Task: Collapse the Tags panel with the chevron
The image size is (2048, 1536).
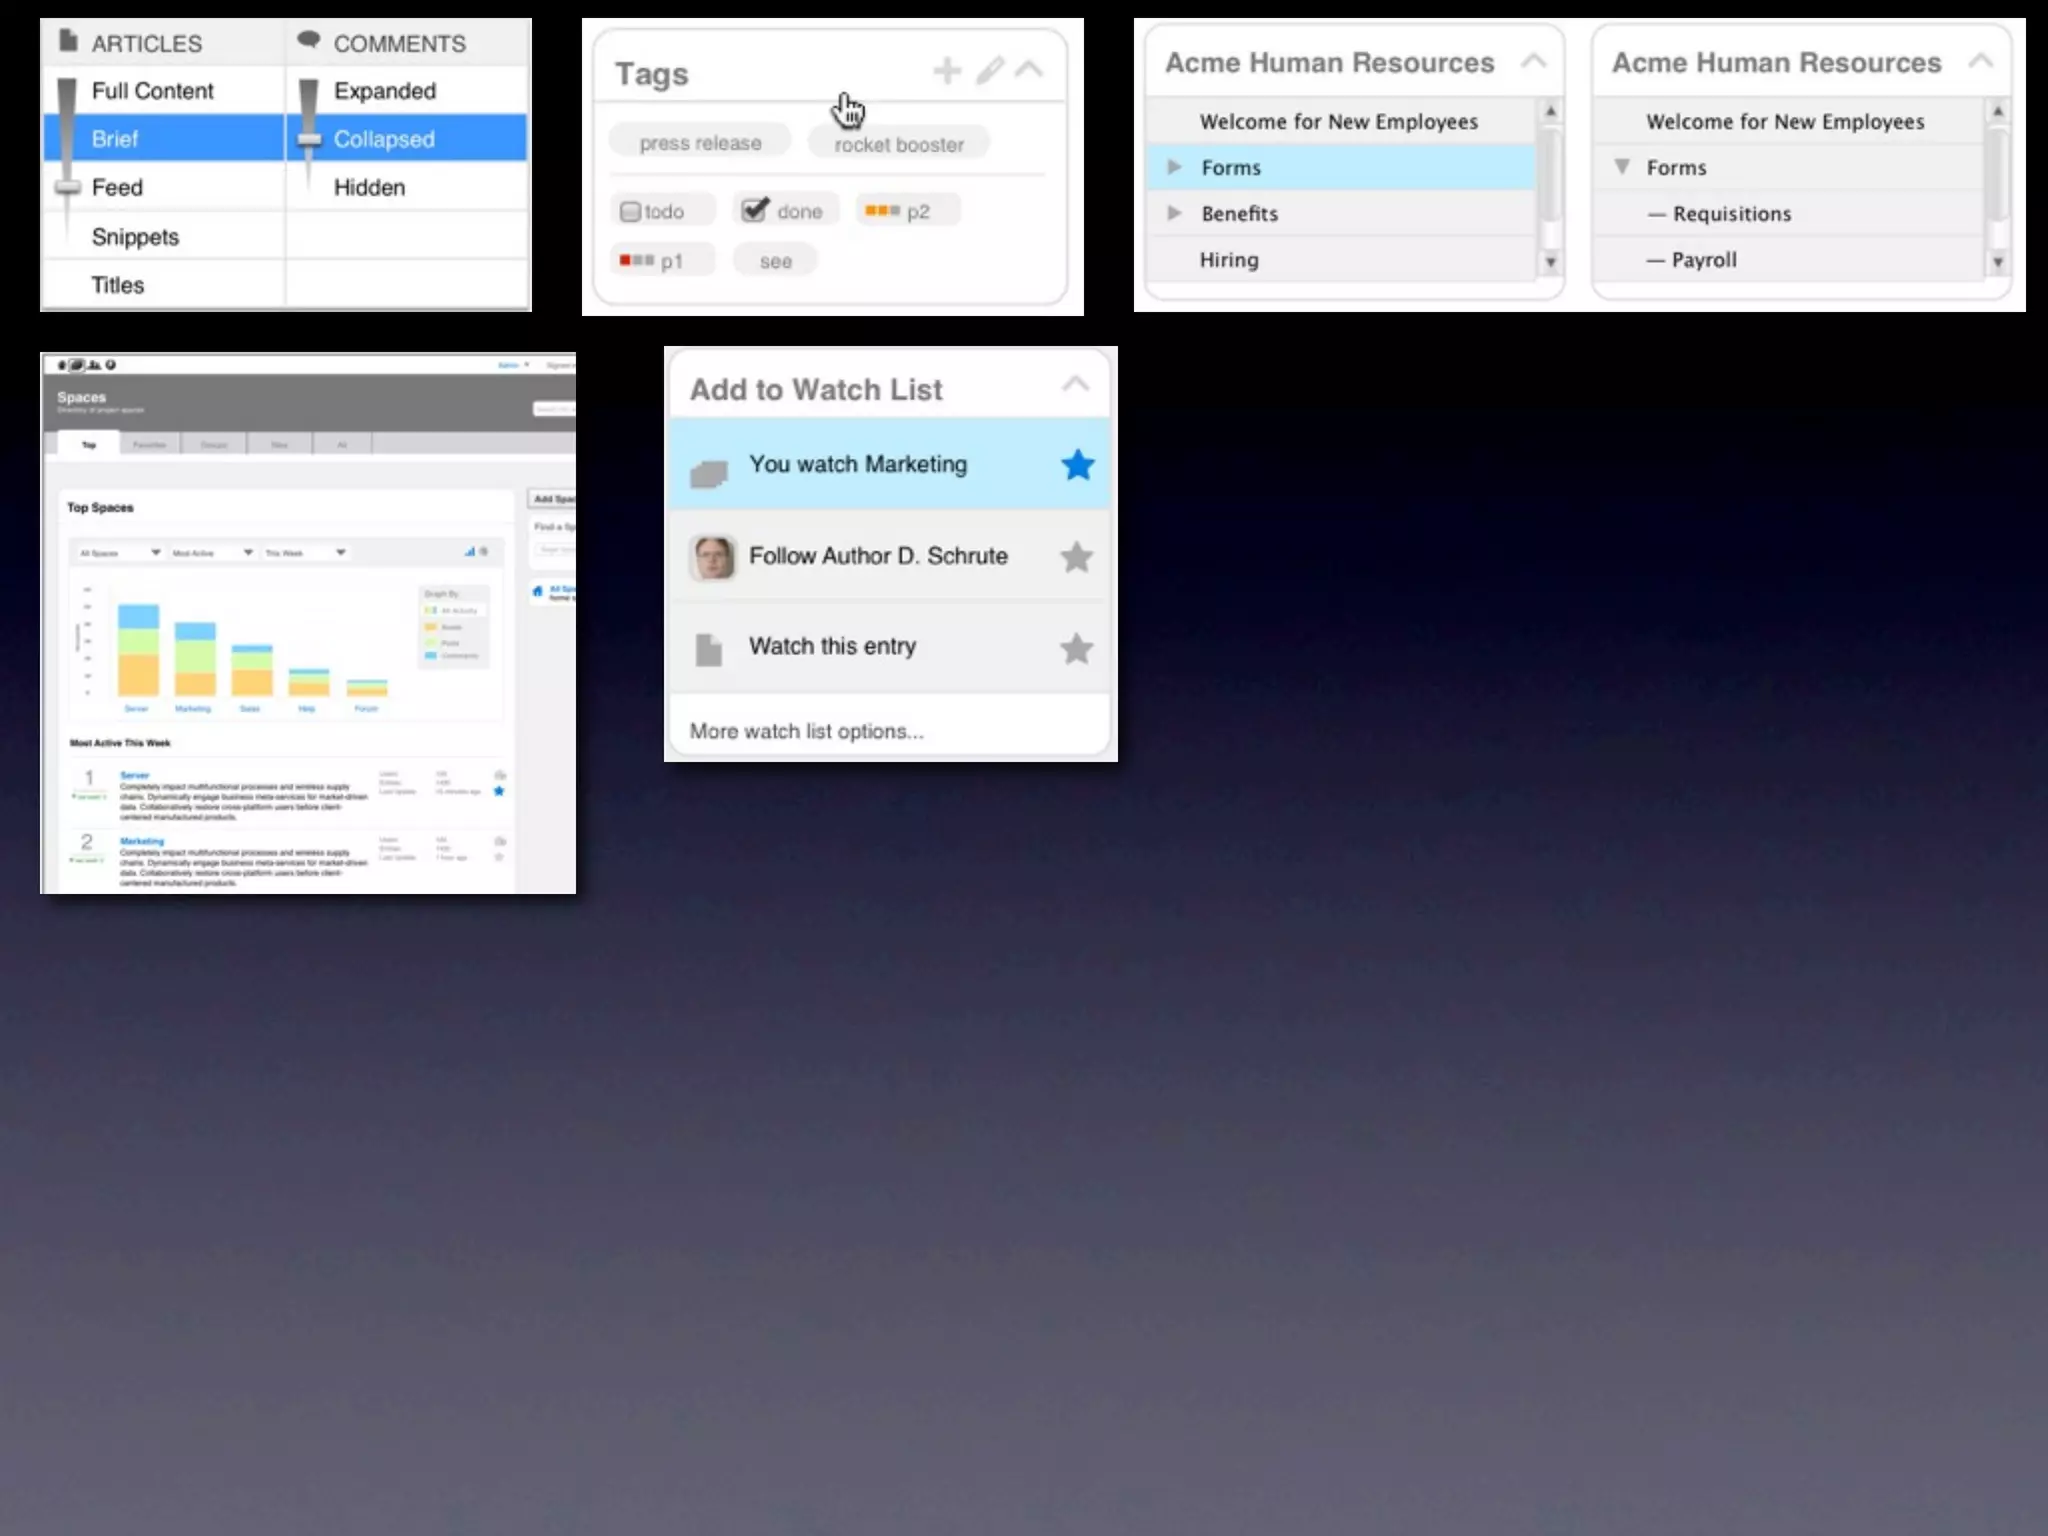Action: click(1029, 70)
